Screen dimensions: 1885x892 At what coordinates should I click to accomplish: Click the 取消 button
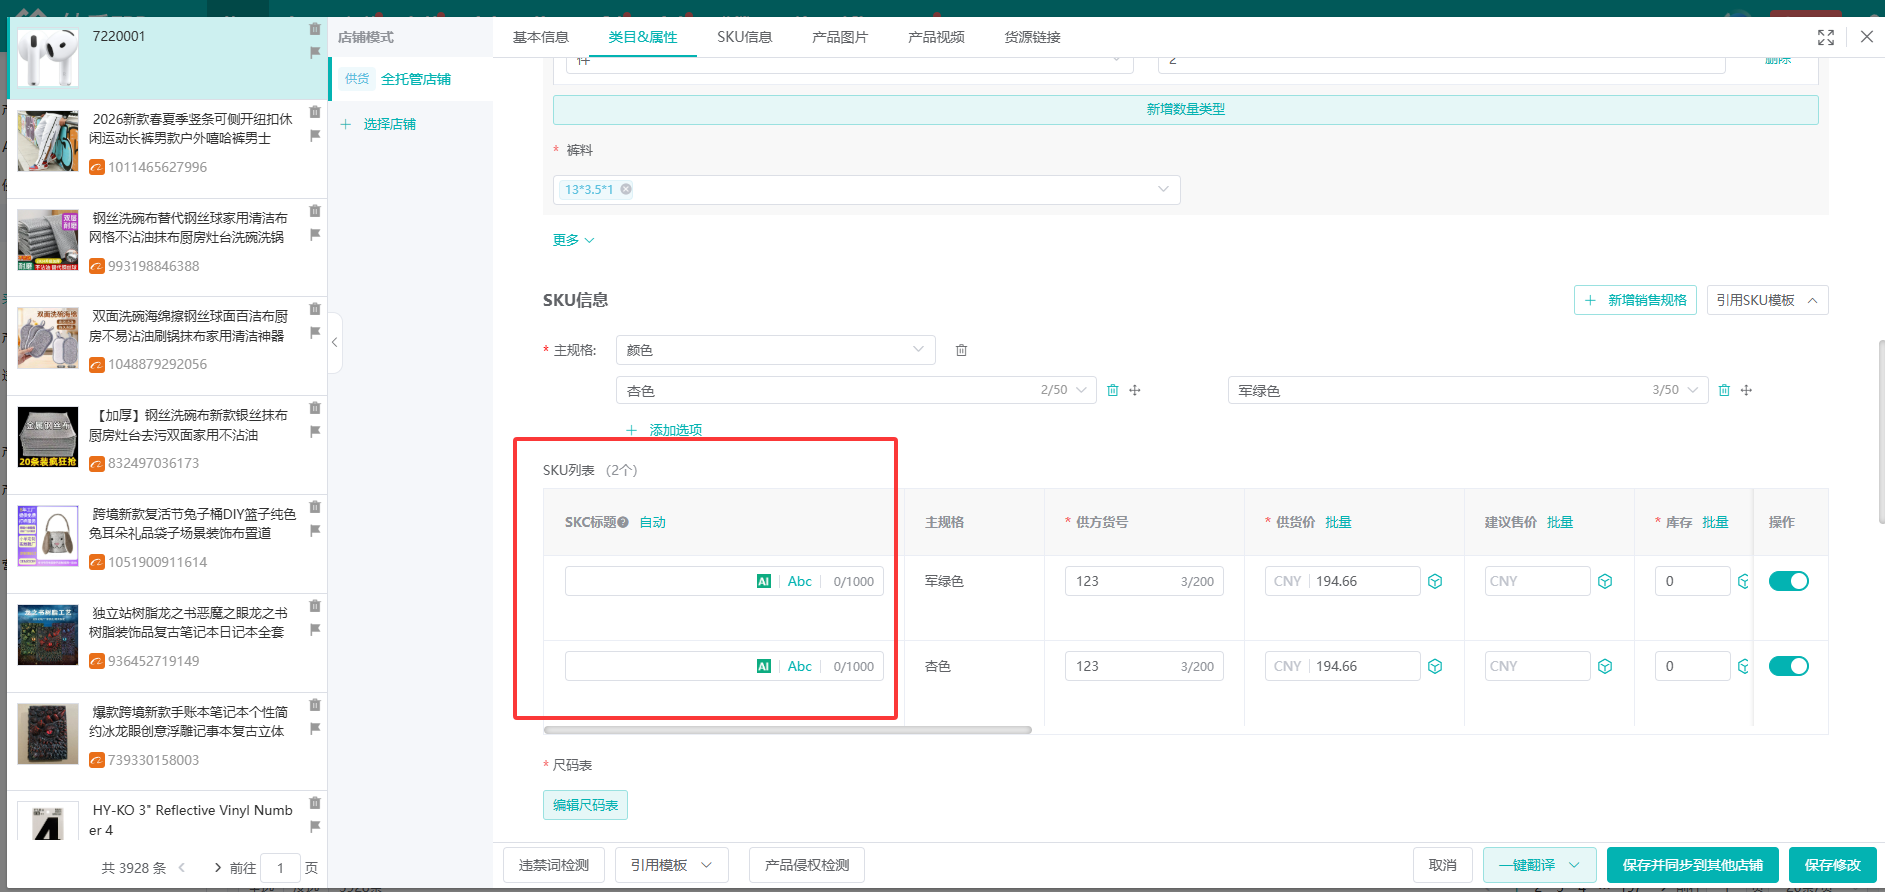click(x=1443, y=865)
